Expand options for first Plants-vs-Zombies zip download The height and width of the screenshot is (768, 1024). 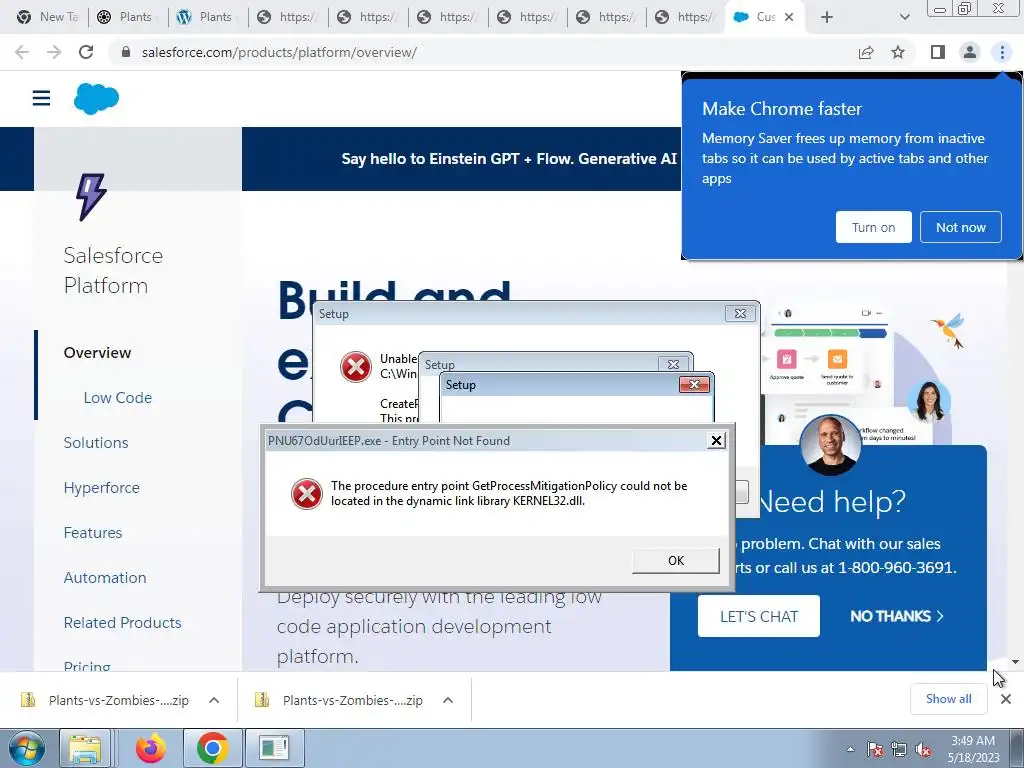click(x=214, y=700)
